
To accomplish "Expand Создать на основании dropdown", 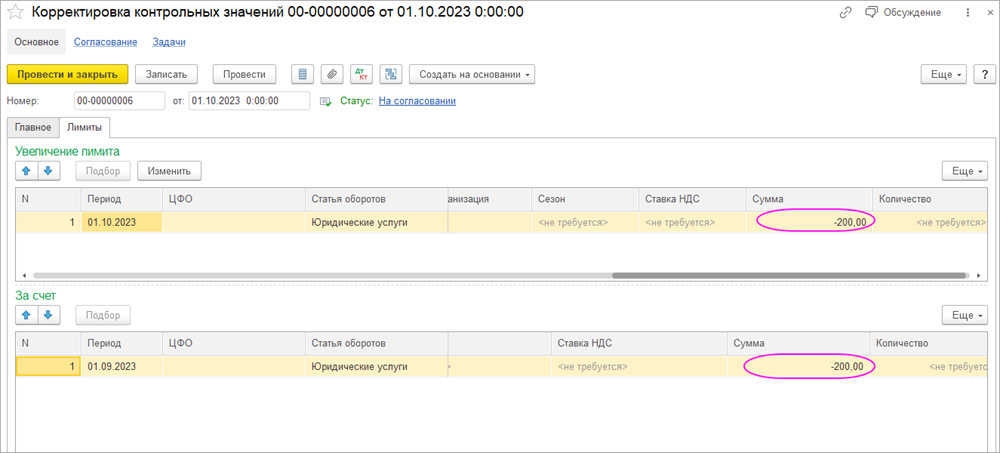I will (x=472, y=75).
